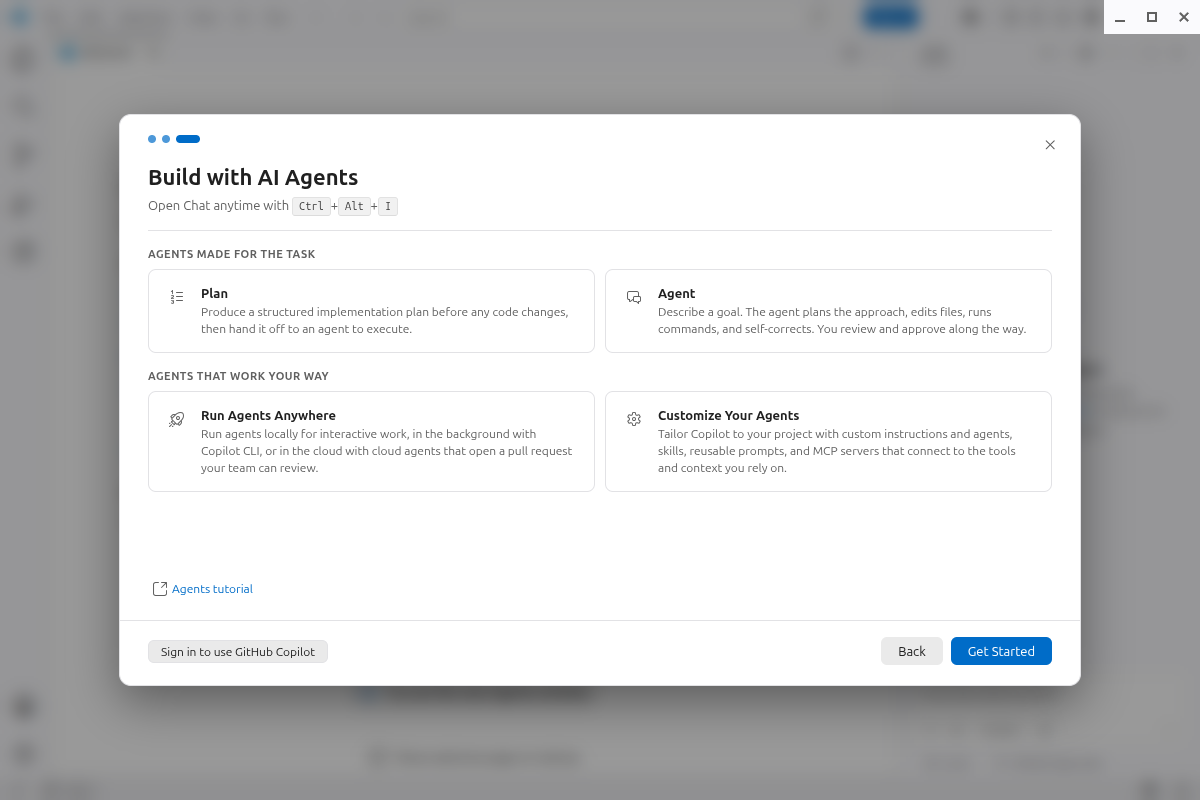Open the Run Agents Anywhere card title
This screenshot has width=1200, height=800.
pos(268,416)
